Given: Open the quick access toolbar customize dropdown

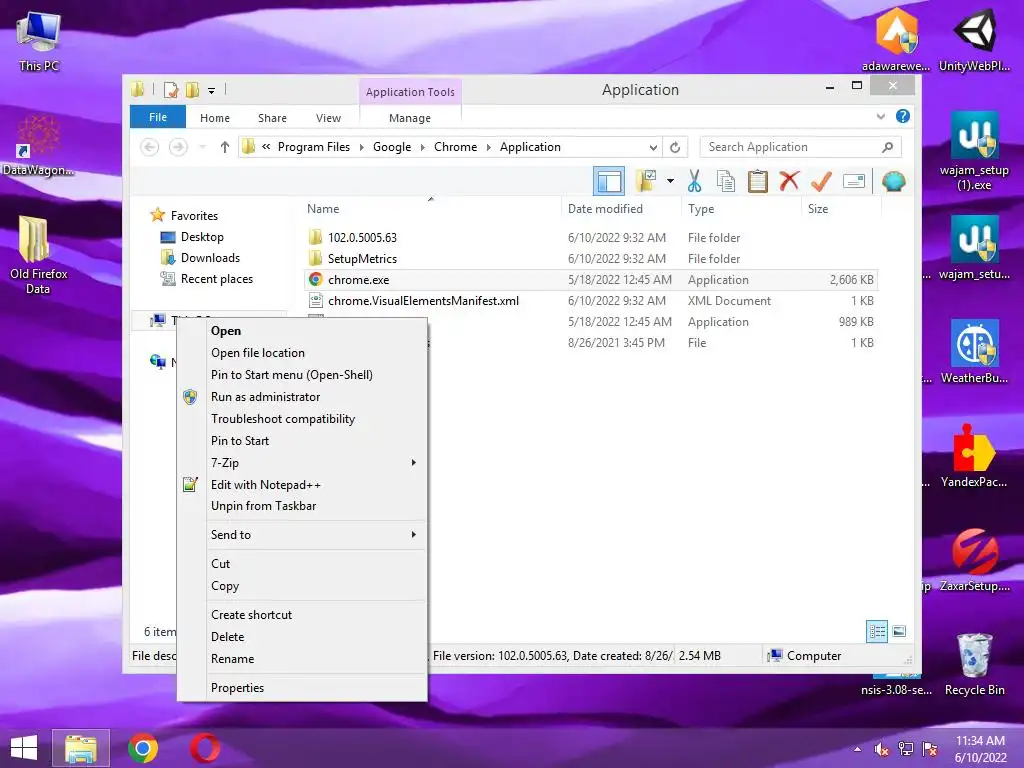Looking at the screenshot, I should (x=212, y=90).
